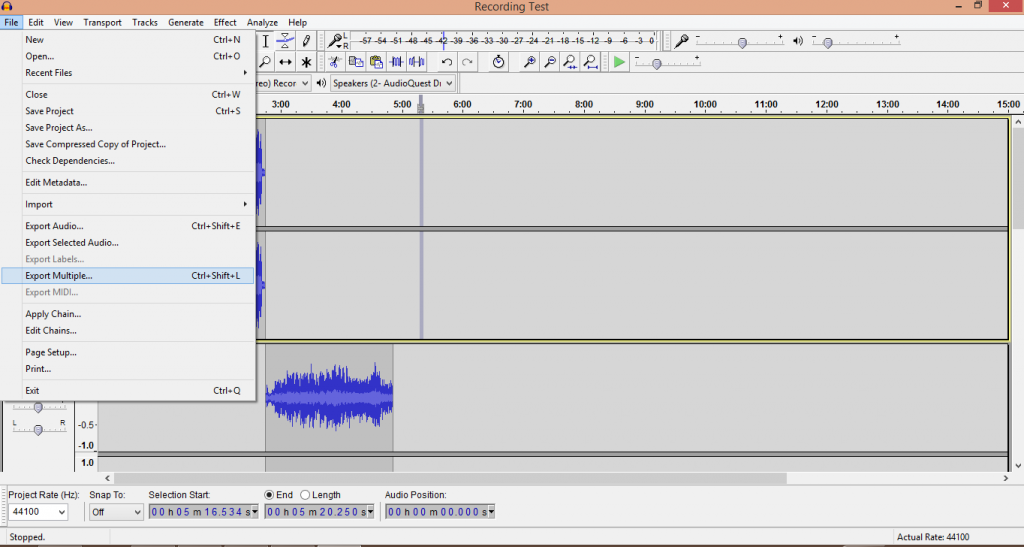
Task: Click the track pan L/R slider
Action: pos(38,428)
